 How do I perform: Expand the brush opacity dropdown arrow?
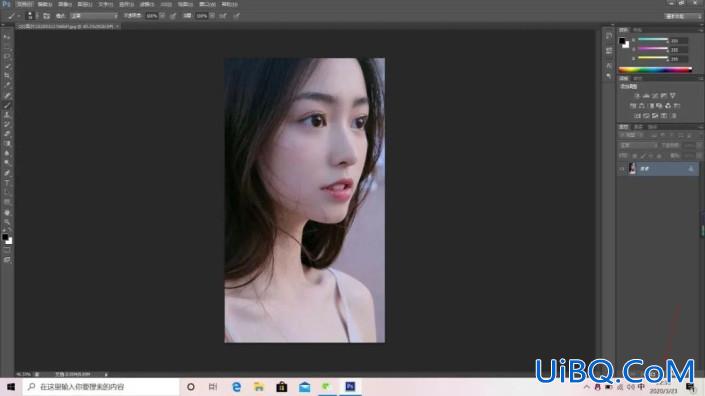(x=162, y=16)
